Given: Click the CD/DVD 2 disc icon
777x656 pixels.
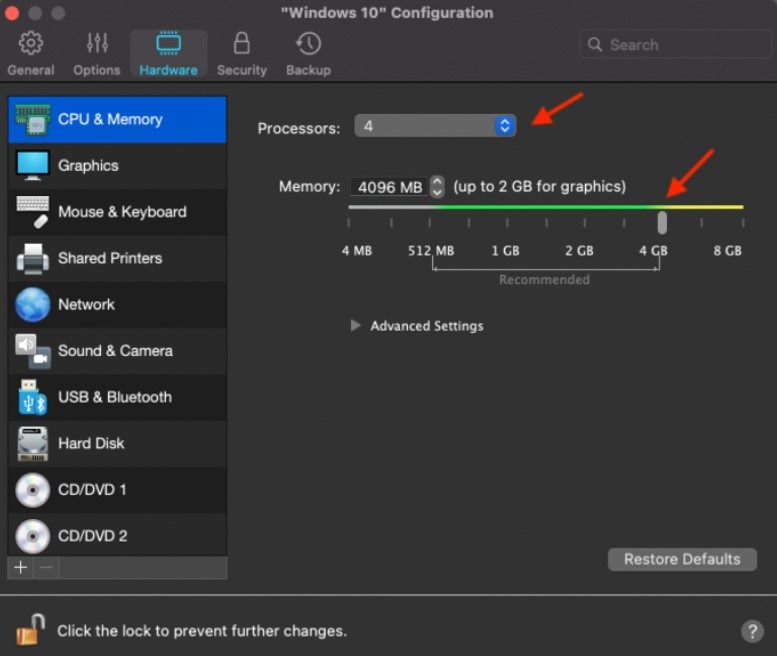Looking at the screenshot, I should coord(33,536).
